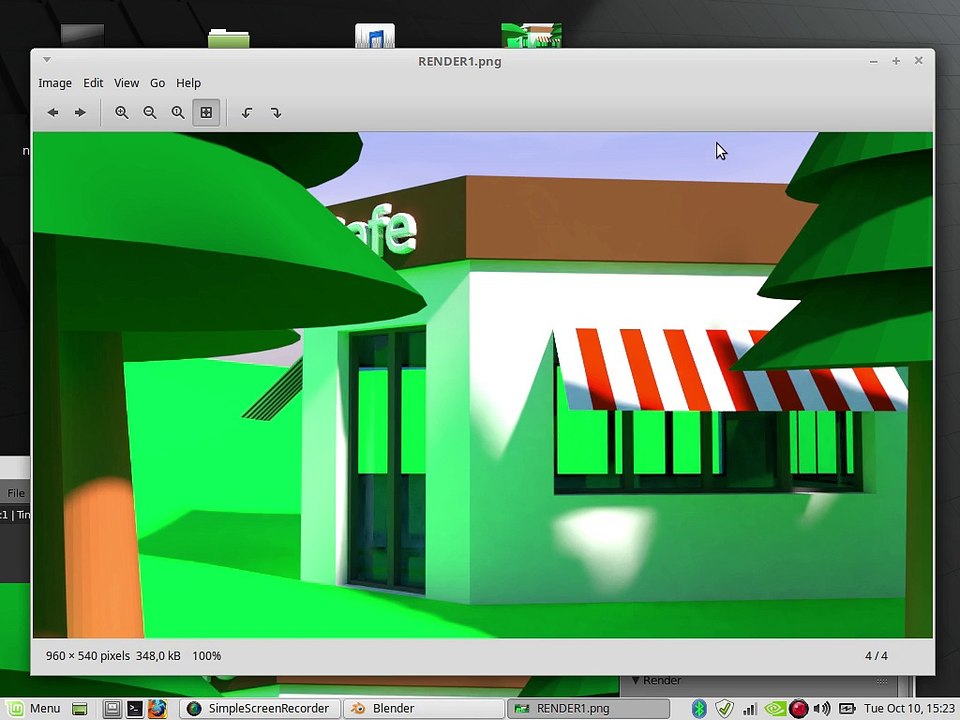
Task: Switch to Blender in the taskbar
Action: 424,709
